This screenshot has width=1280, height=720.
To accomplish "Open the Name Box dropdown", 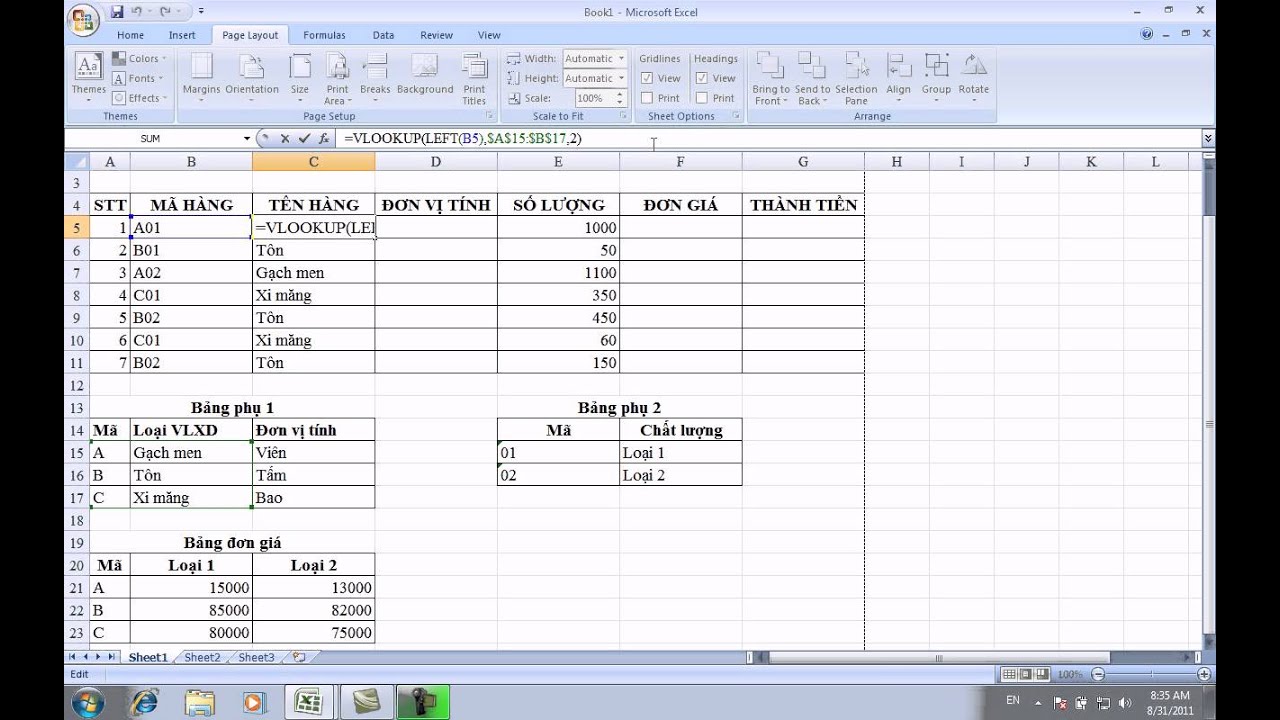I will [x=247, y=138].
